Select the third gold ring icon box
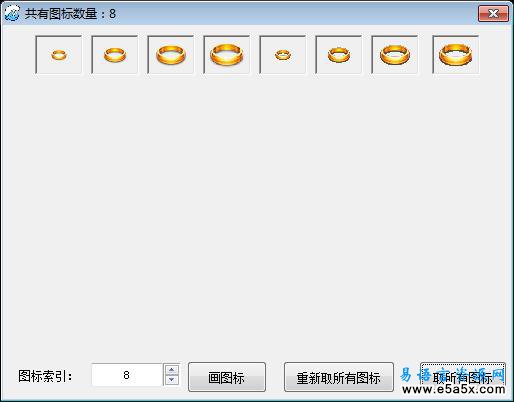514x402 pixels. [171, 55]
